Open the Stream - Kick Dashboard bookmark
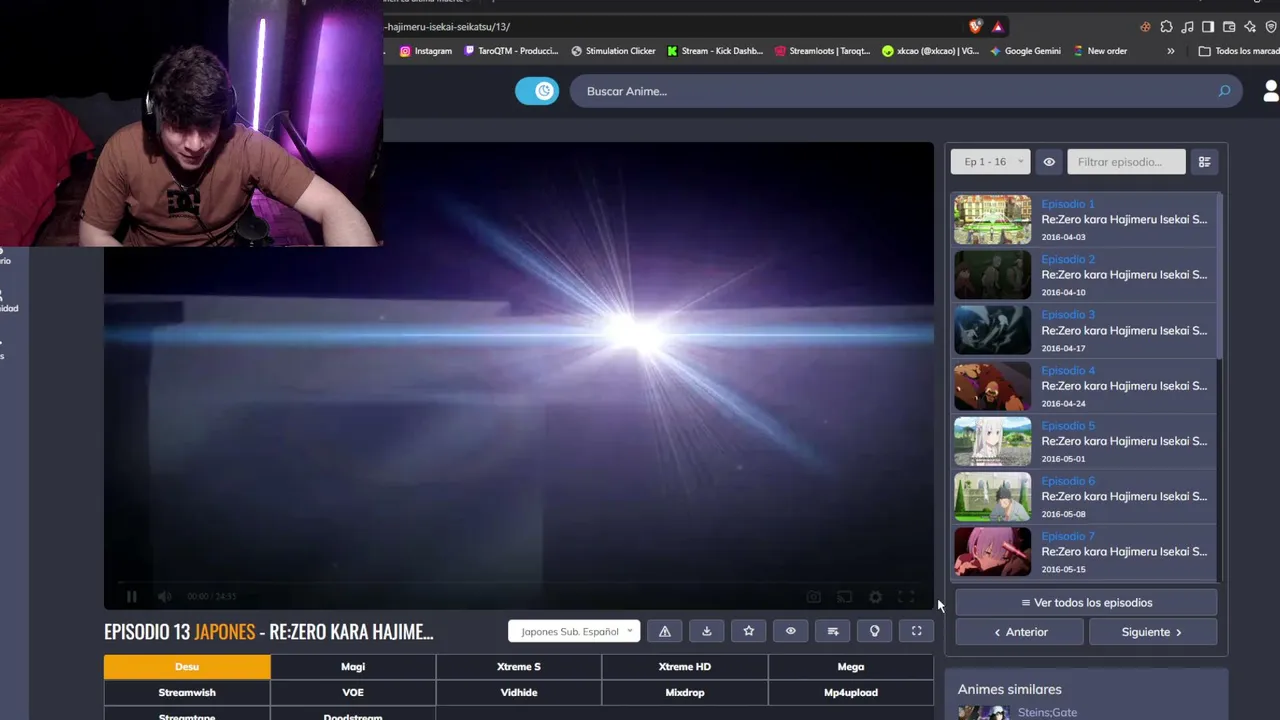1280x720 pixels. click(x=715, y=51)
